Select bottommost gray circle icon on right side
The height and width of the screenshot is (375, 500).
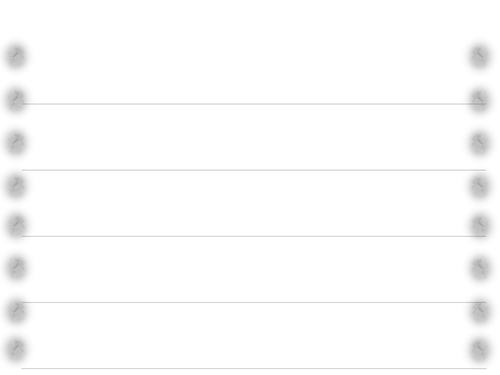click(x=479, y=349)
